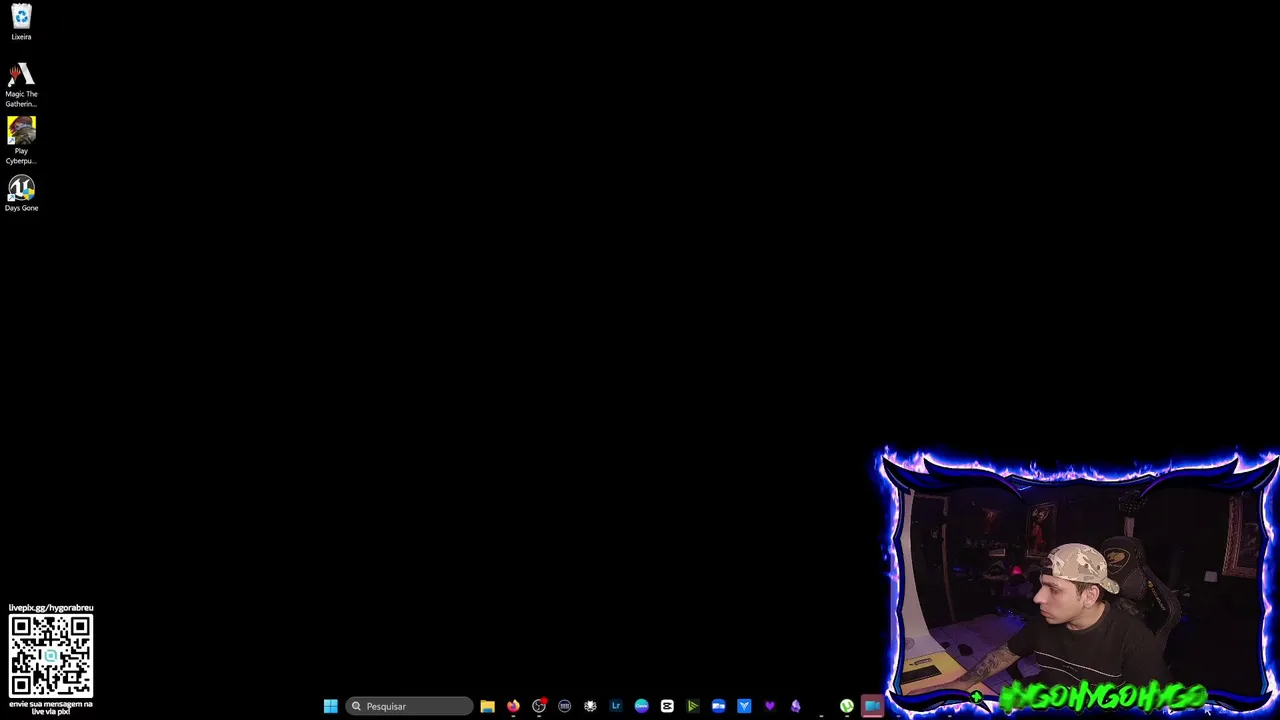Open Canva from the taskbar
This screenshot has width=1280, height=720.
pos(641,706)
